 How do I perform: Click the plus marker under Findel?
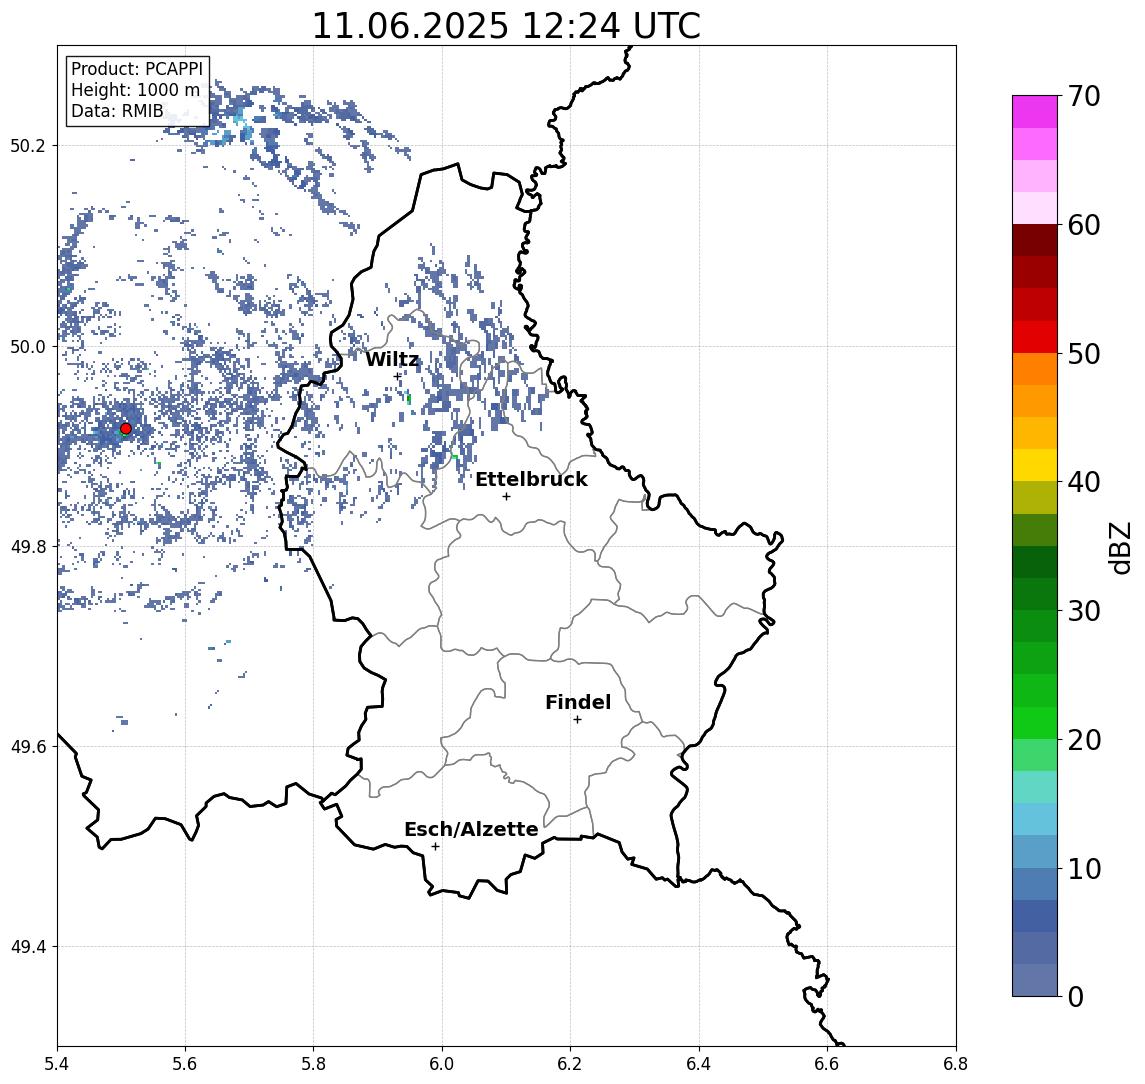point(577,720)
